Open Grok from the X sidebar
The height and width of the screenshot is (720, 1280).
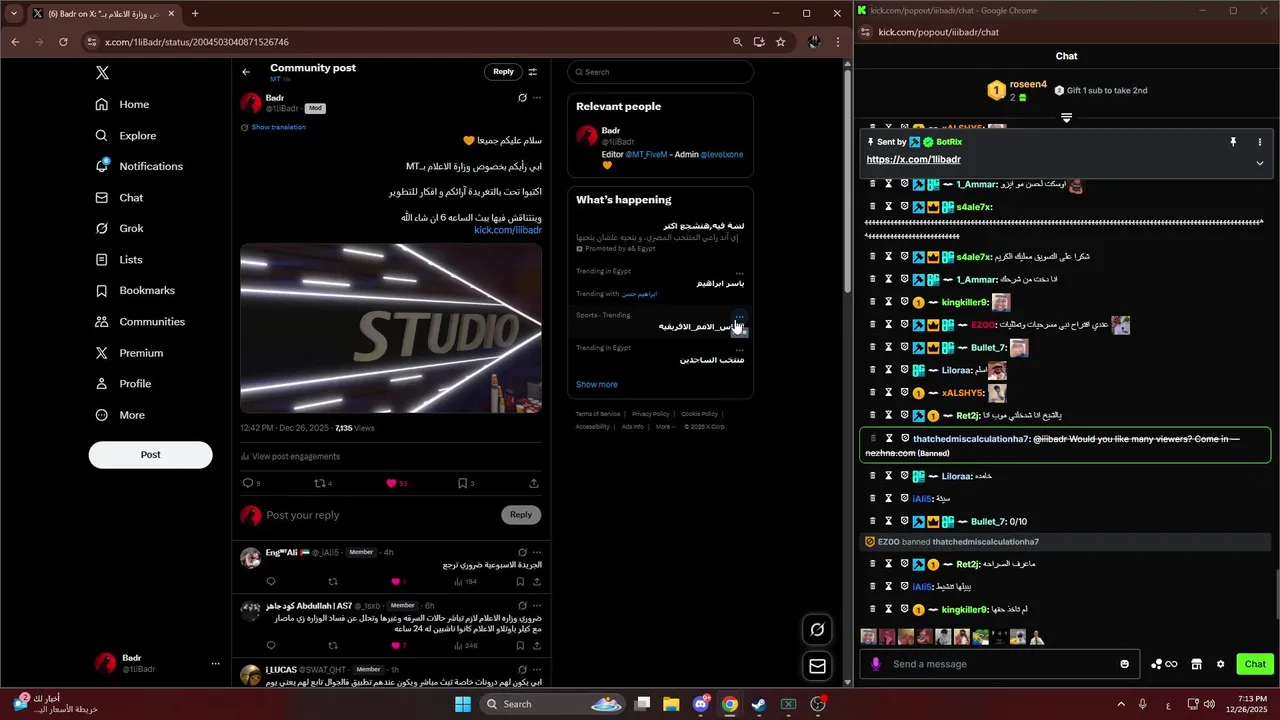point(119,228)
